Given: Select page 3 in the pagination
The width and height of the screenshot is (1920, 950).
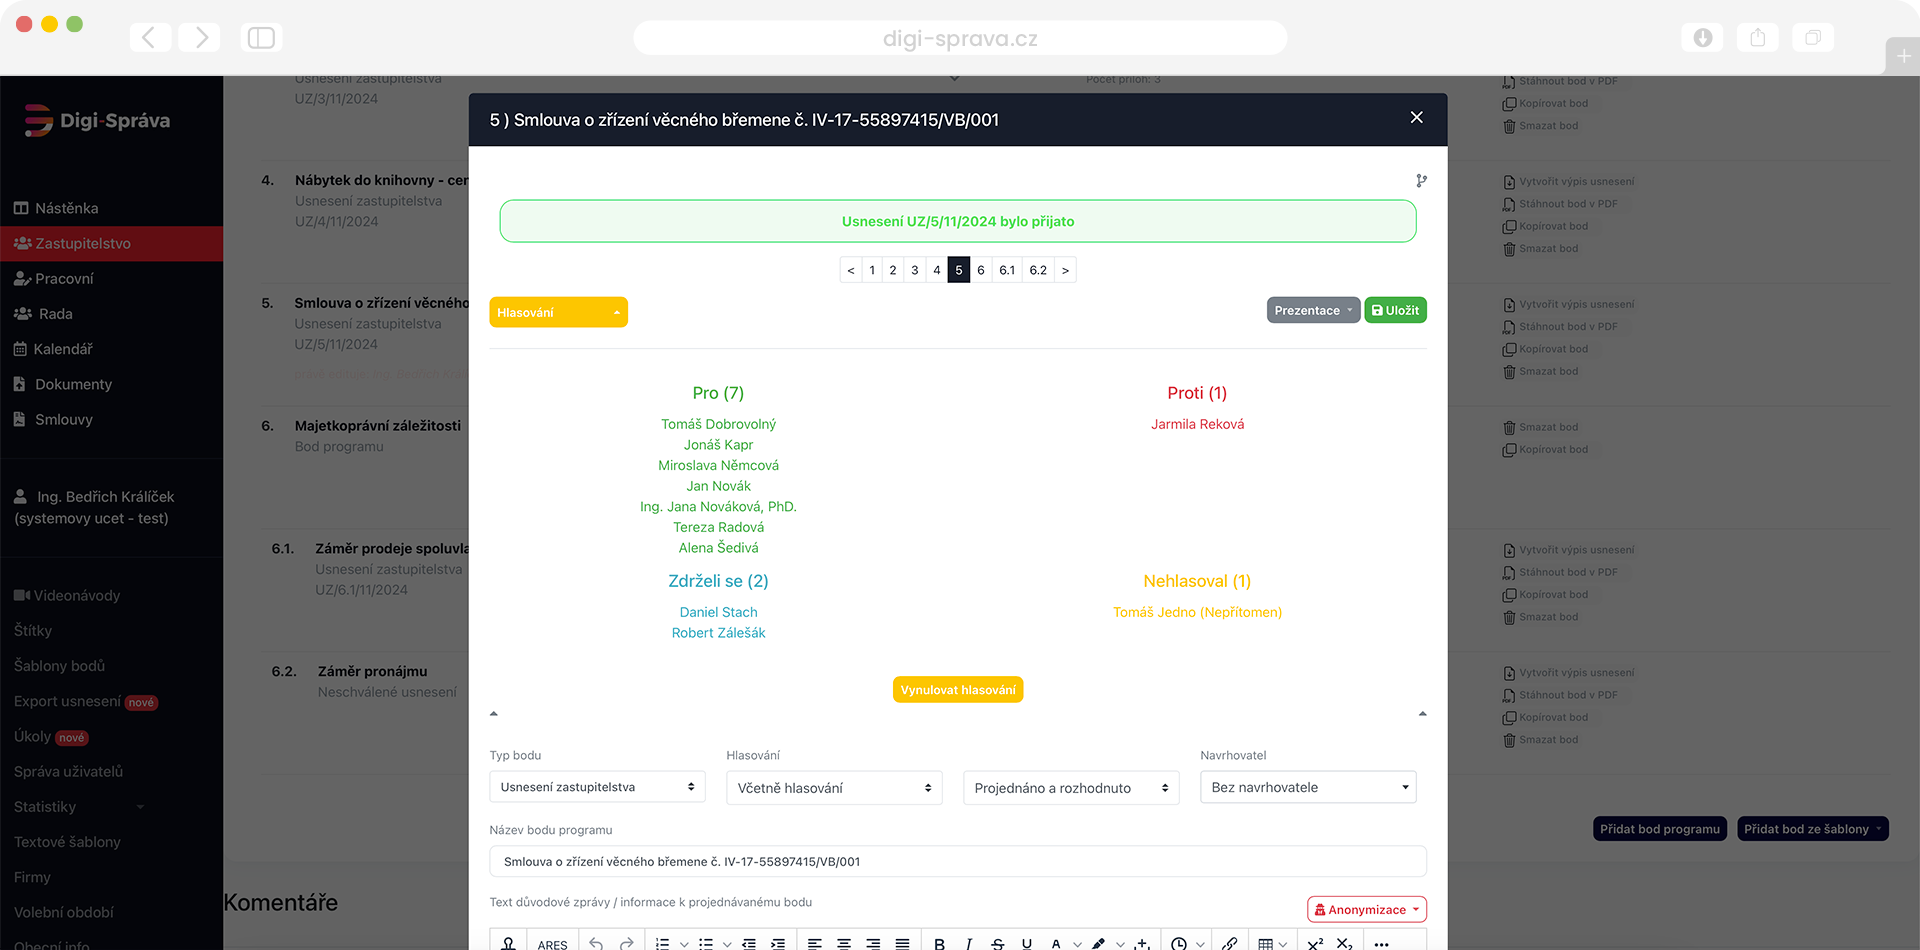Looking at the screenshot, I should tap(914, 270).
